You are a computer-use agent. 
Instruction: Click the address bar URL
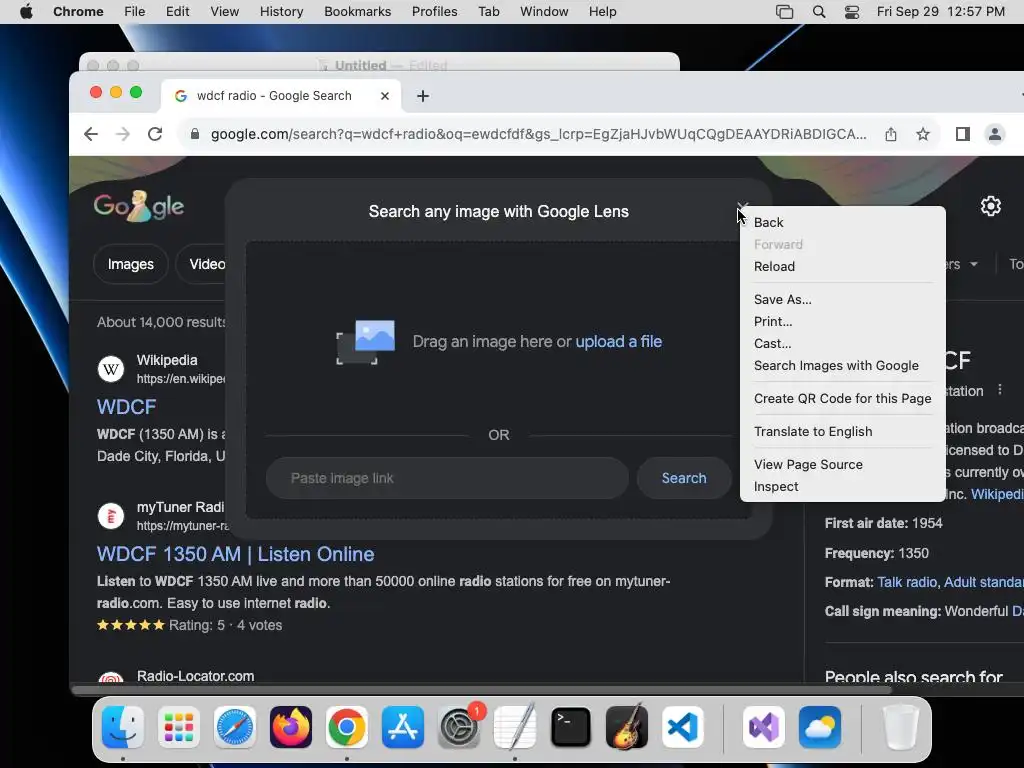point(538,134)
